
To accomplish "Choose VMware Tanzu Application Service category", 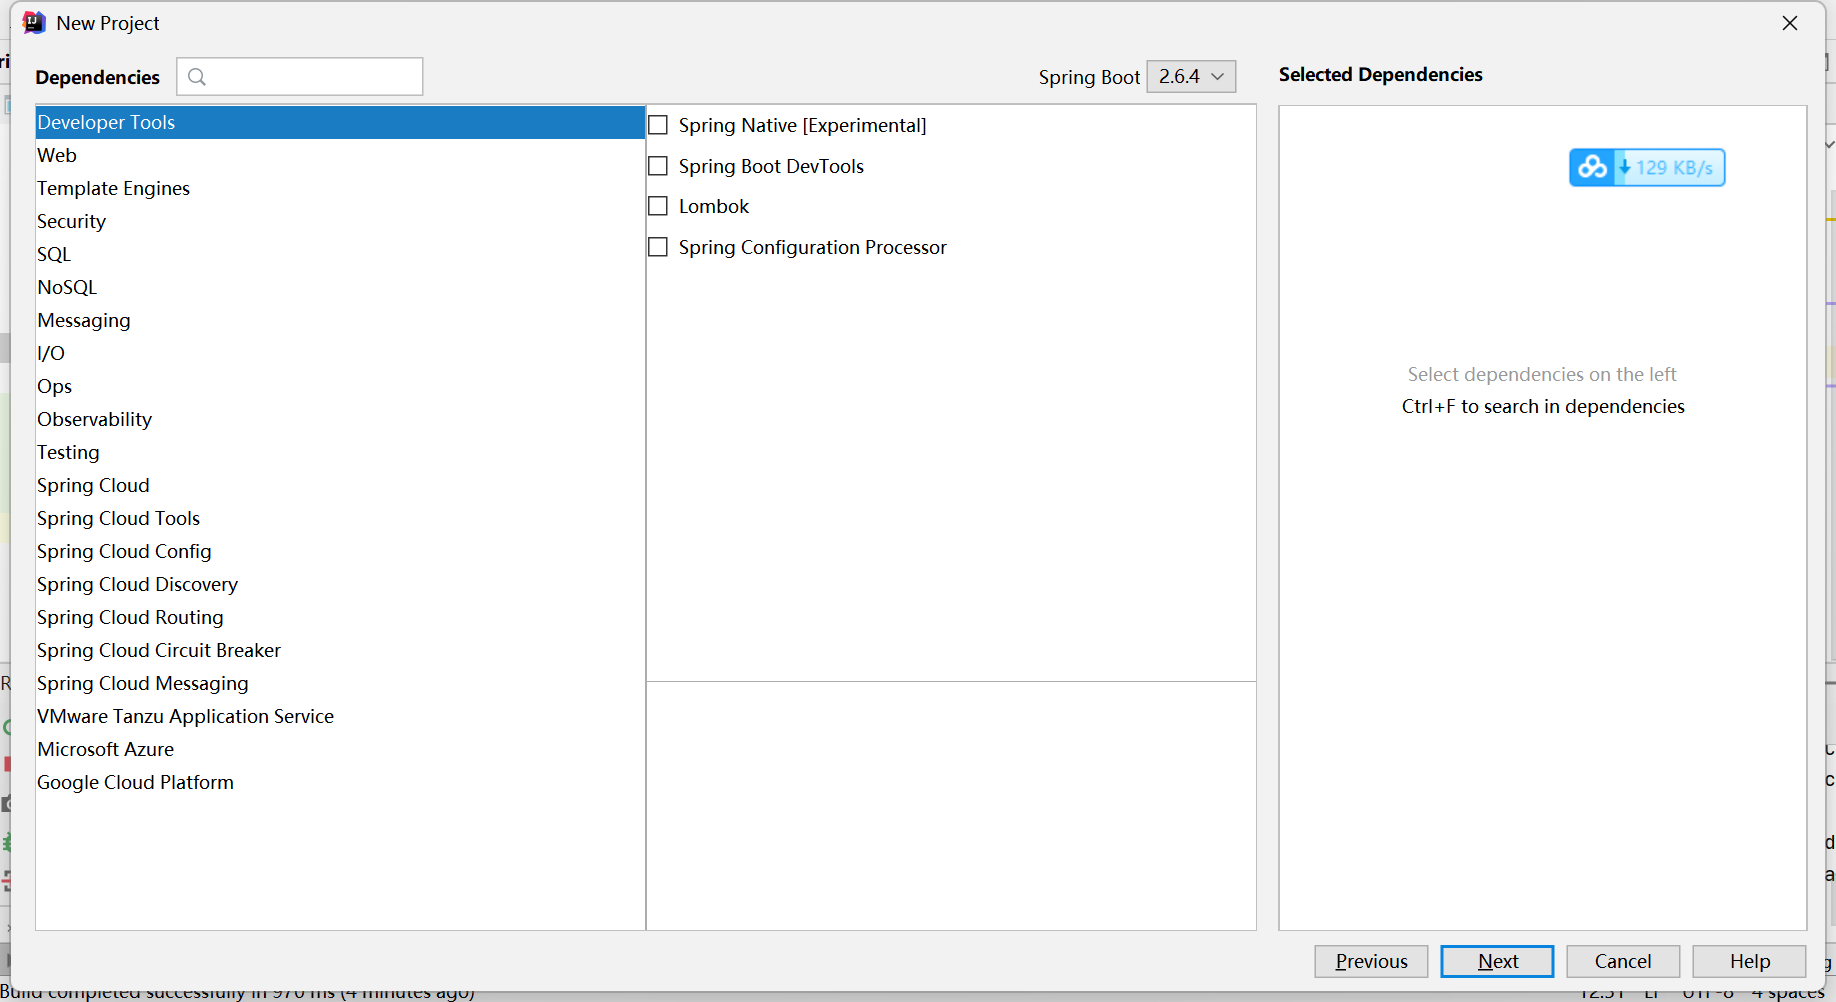I will pos(340,716).
